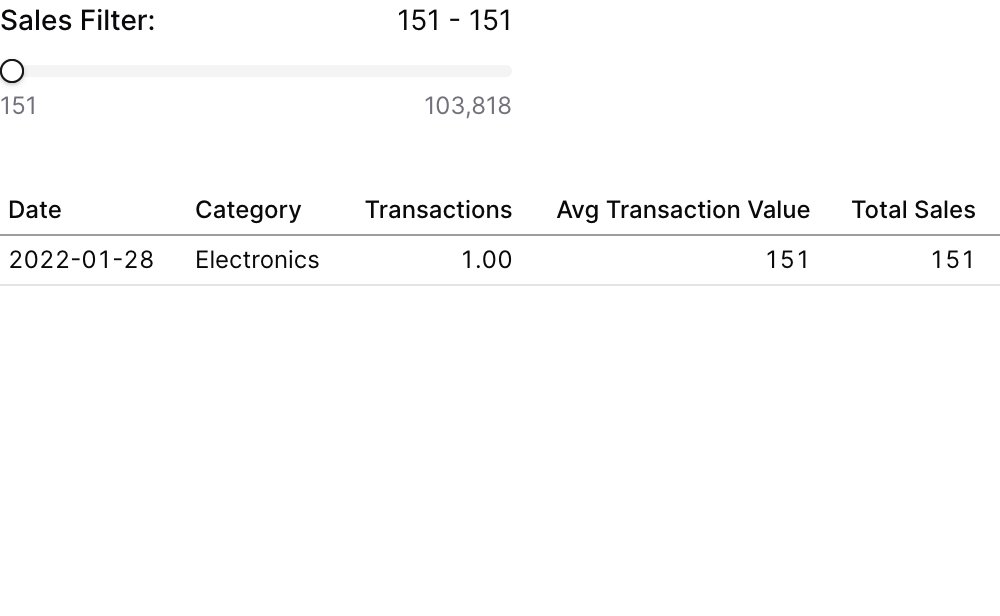This screenshot has height=616, width=1000.
Task: Select the Total Sales value 151
Action: click(x=952, y=259)
